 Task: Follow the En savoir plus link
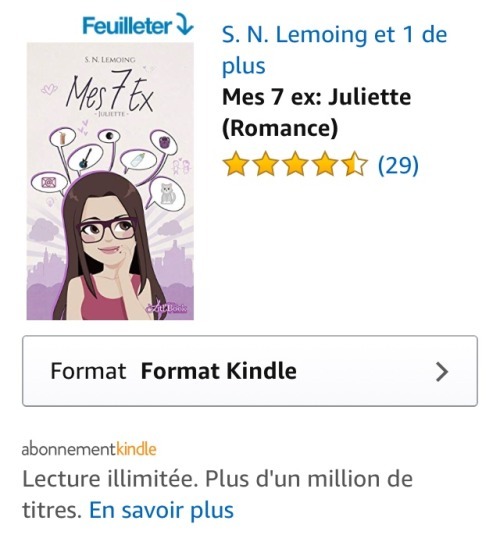pyautogui.click(x=161, y=510)
